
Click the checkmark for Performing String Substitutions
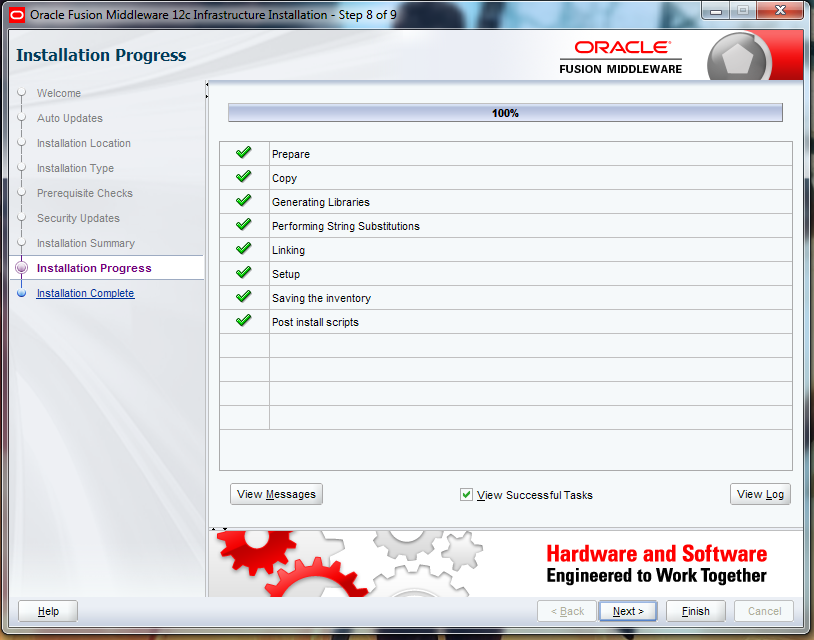tap(243, 224)
